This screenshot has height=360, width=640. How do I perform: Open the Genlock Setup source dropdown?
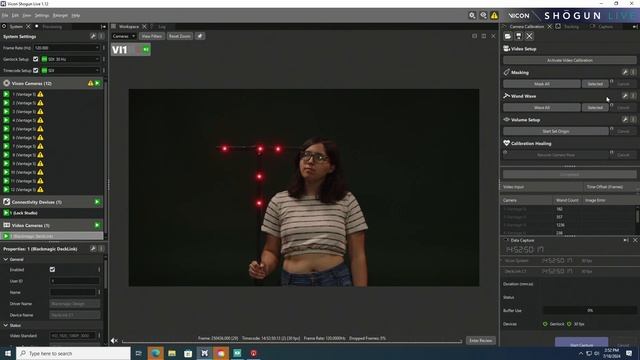coord(70,59)
